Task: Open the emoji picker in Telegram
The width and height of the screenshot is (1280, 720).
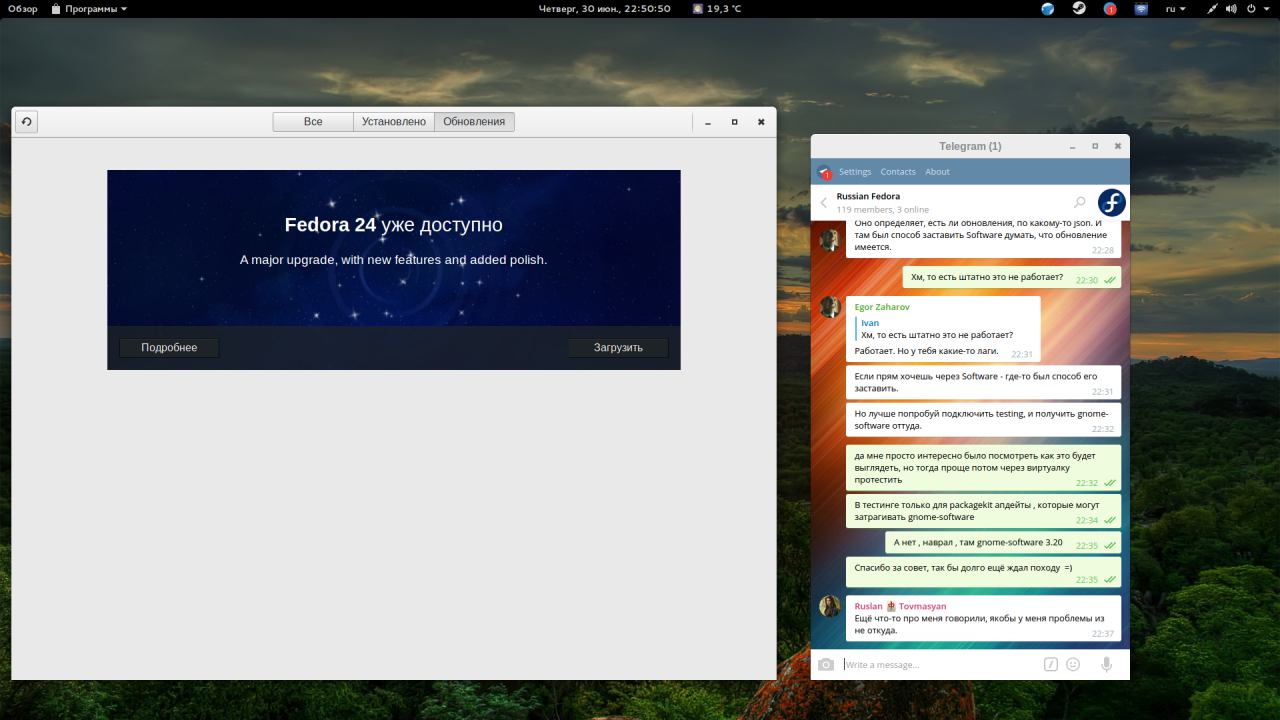Action: point(1073,664)
